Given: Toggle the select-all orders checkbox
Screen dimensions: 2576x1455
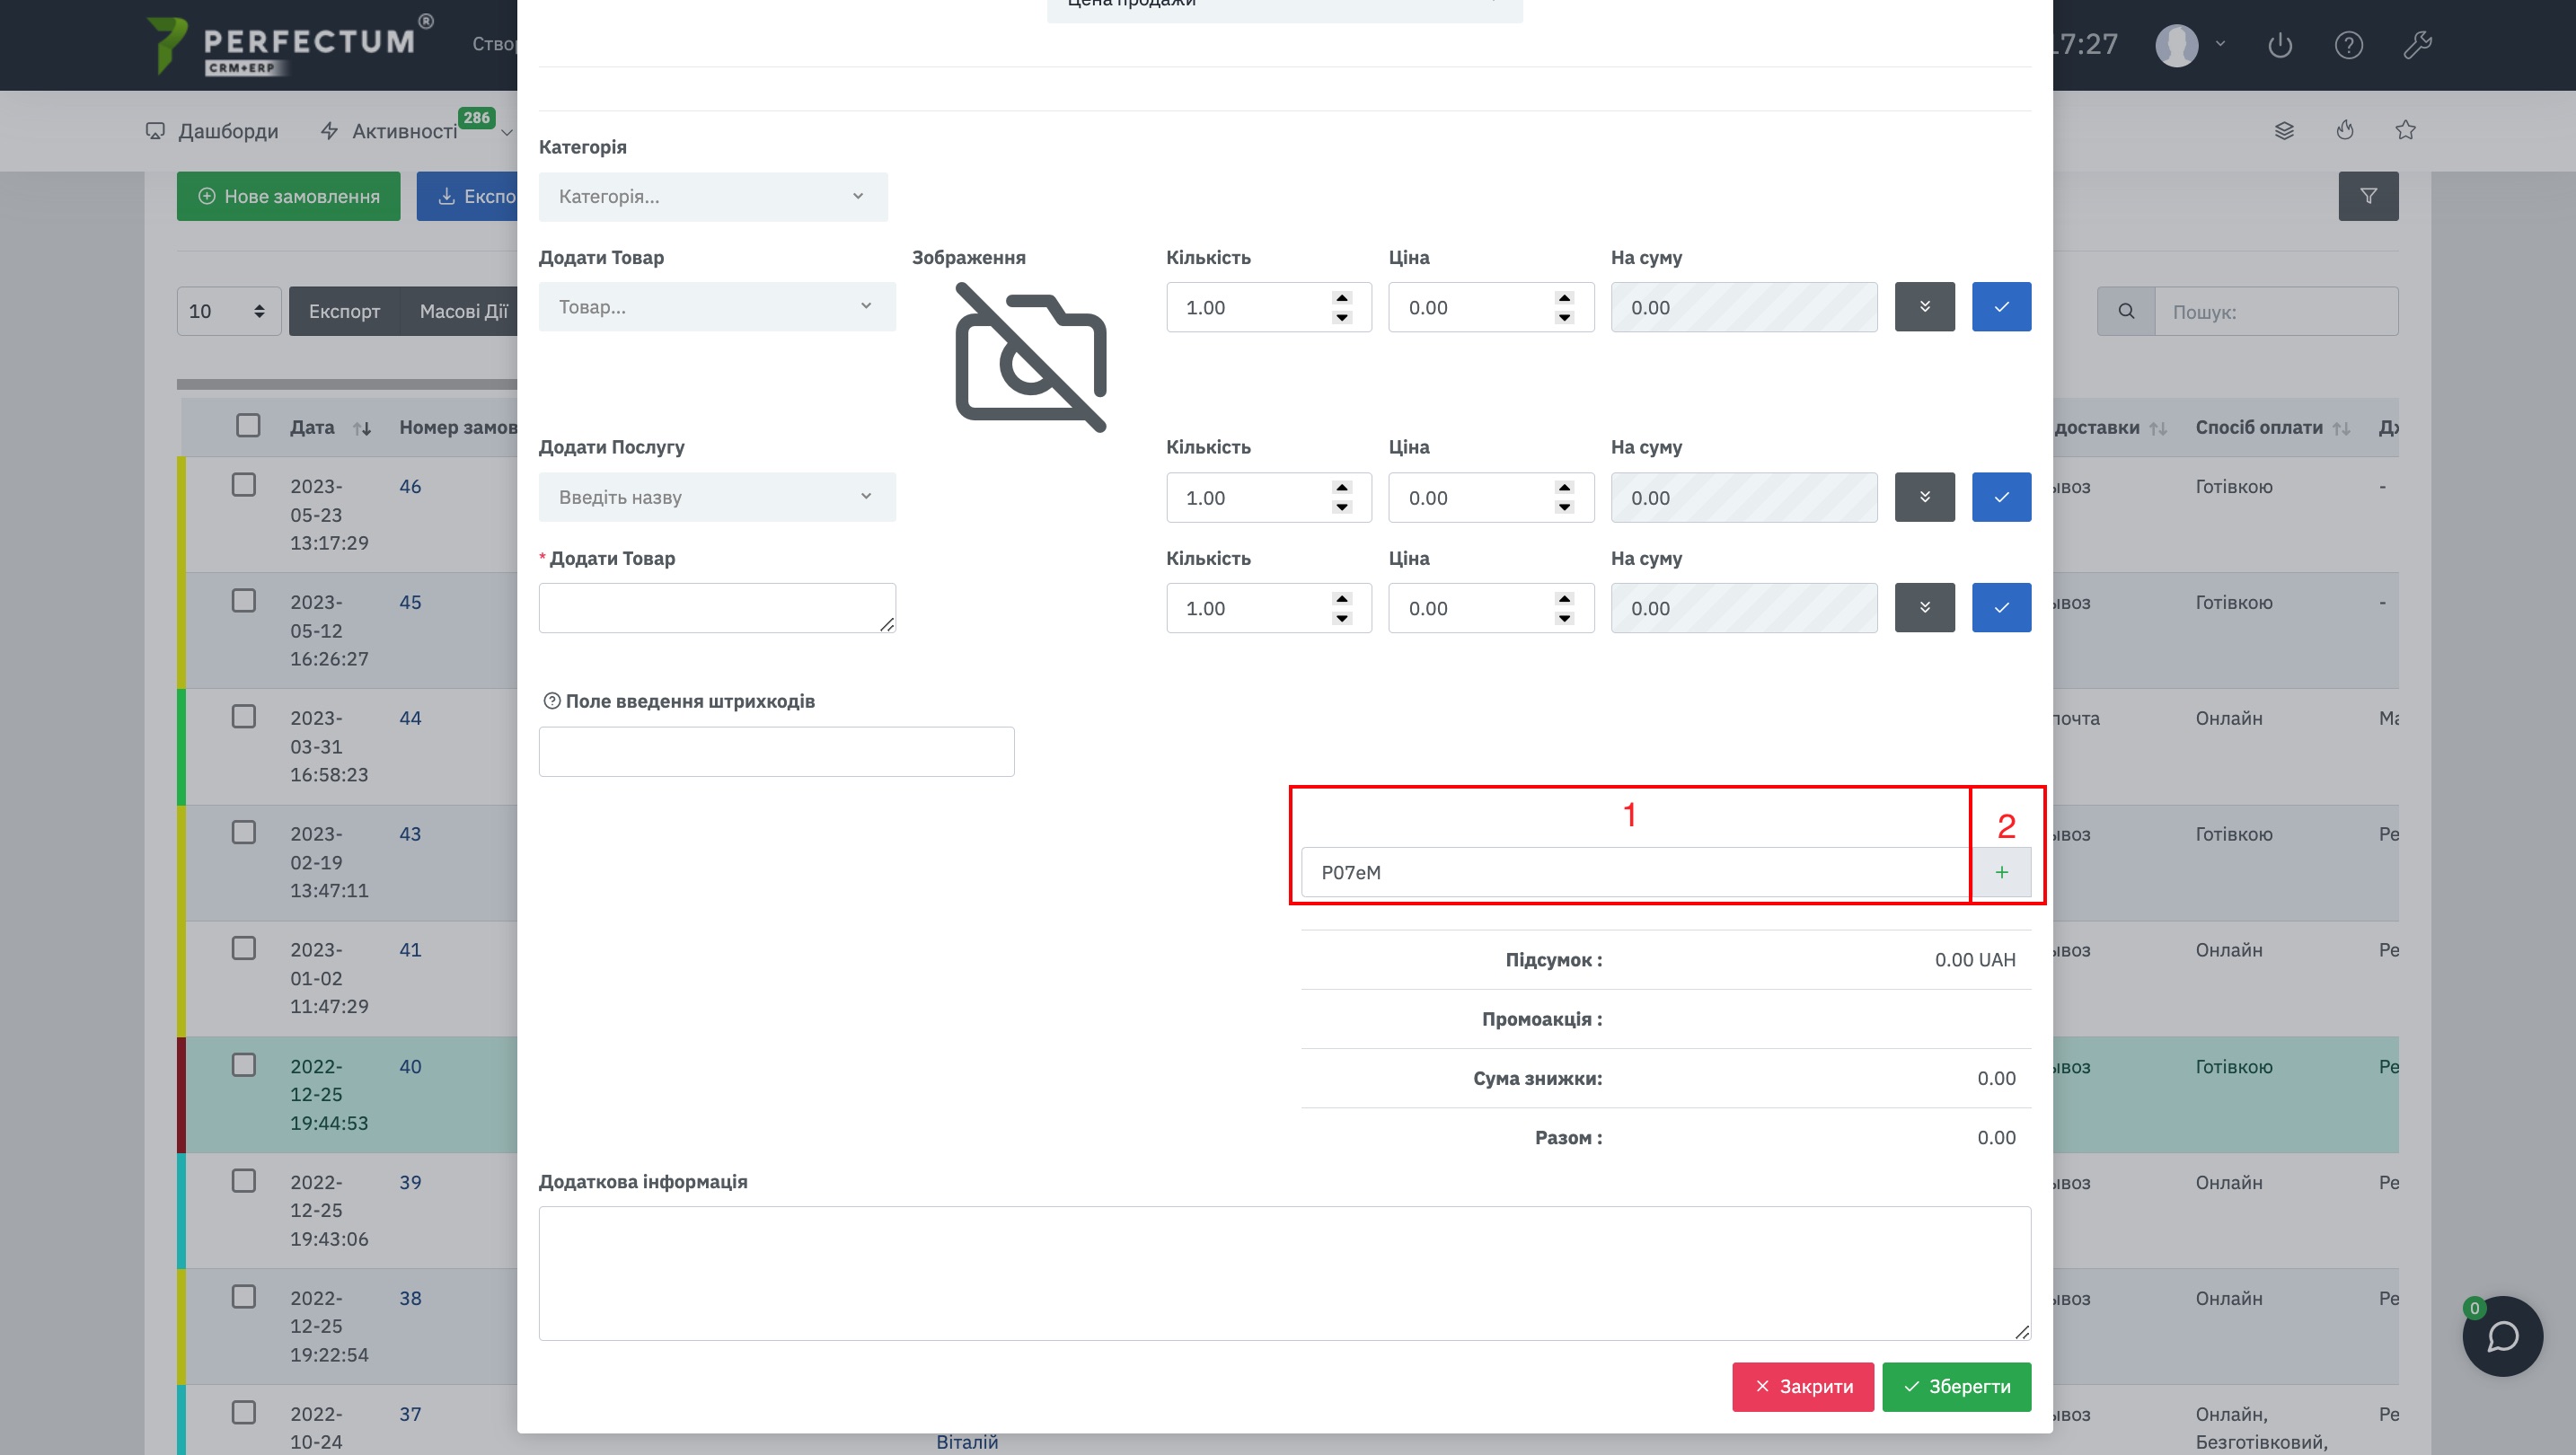Looking at the screenshot, I should click(x=248, y=425).
